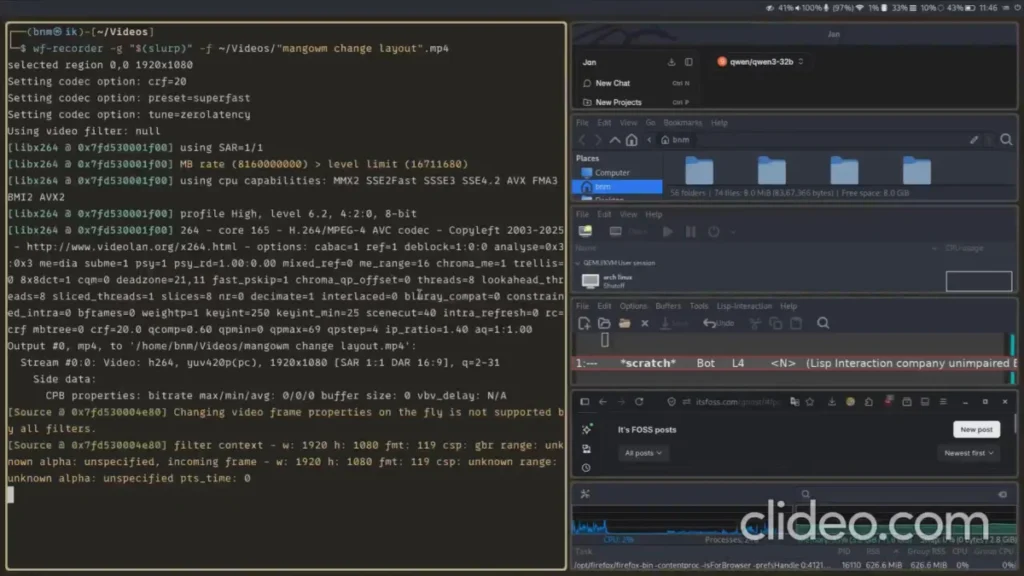This screenshot has height=576, width=1024.
Task: Click the pause icon in virt-manager toolbar
Action: point(690,232)
